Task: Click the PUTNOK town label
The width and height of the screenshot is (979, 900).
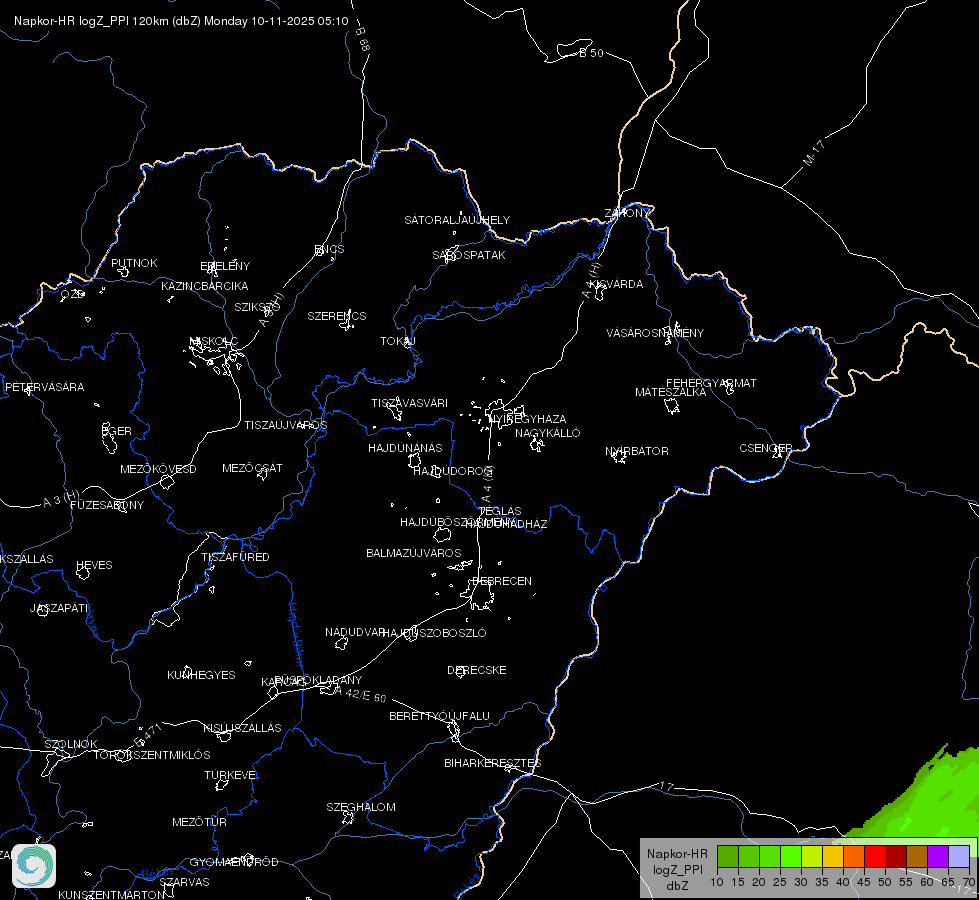Action: 134,263
